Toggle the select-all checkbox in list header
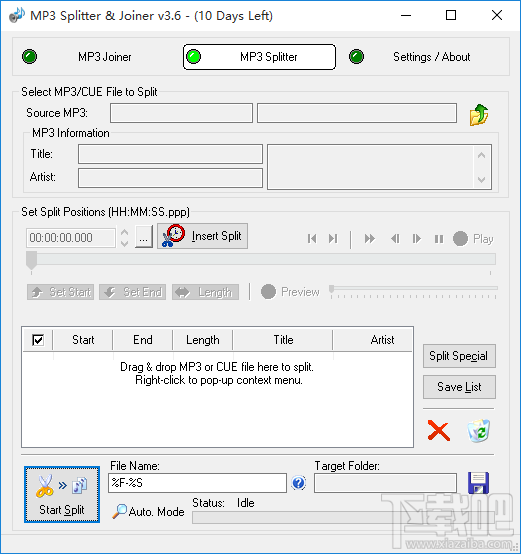The width and height of the screenshot is (521, 554). coord(38,340)
